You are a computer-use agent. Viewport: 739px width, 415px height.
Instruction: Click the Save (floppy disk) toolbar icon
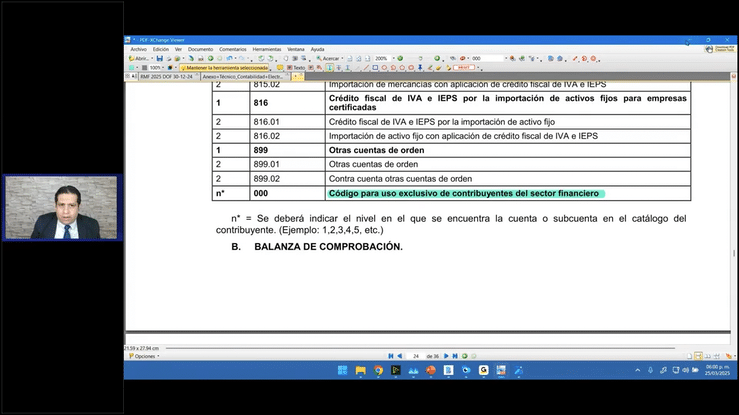tap(160, 58)
